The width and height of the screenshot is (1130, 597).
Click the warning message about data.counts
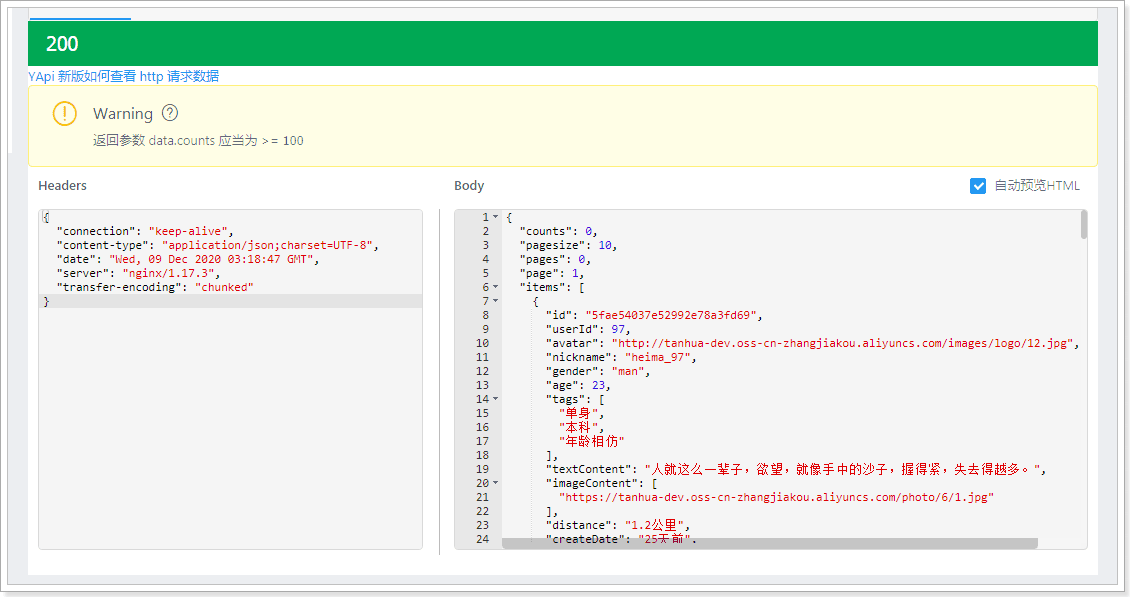click(198, 141)
